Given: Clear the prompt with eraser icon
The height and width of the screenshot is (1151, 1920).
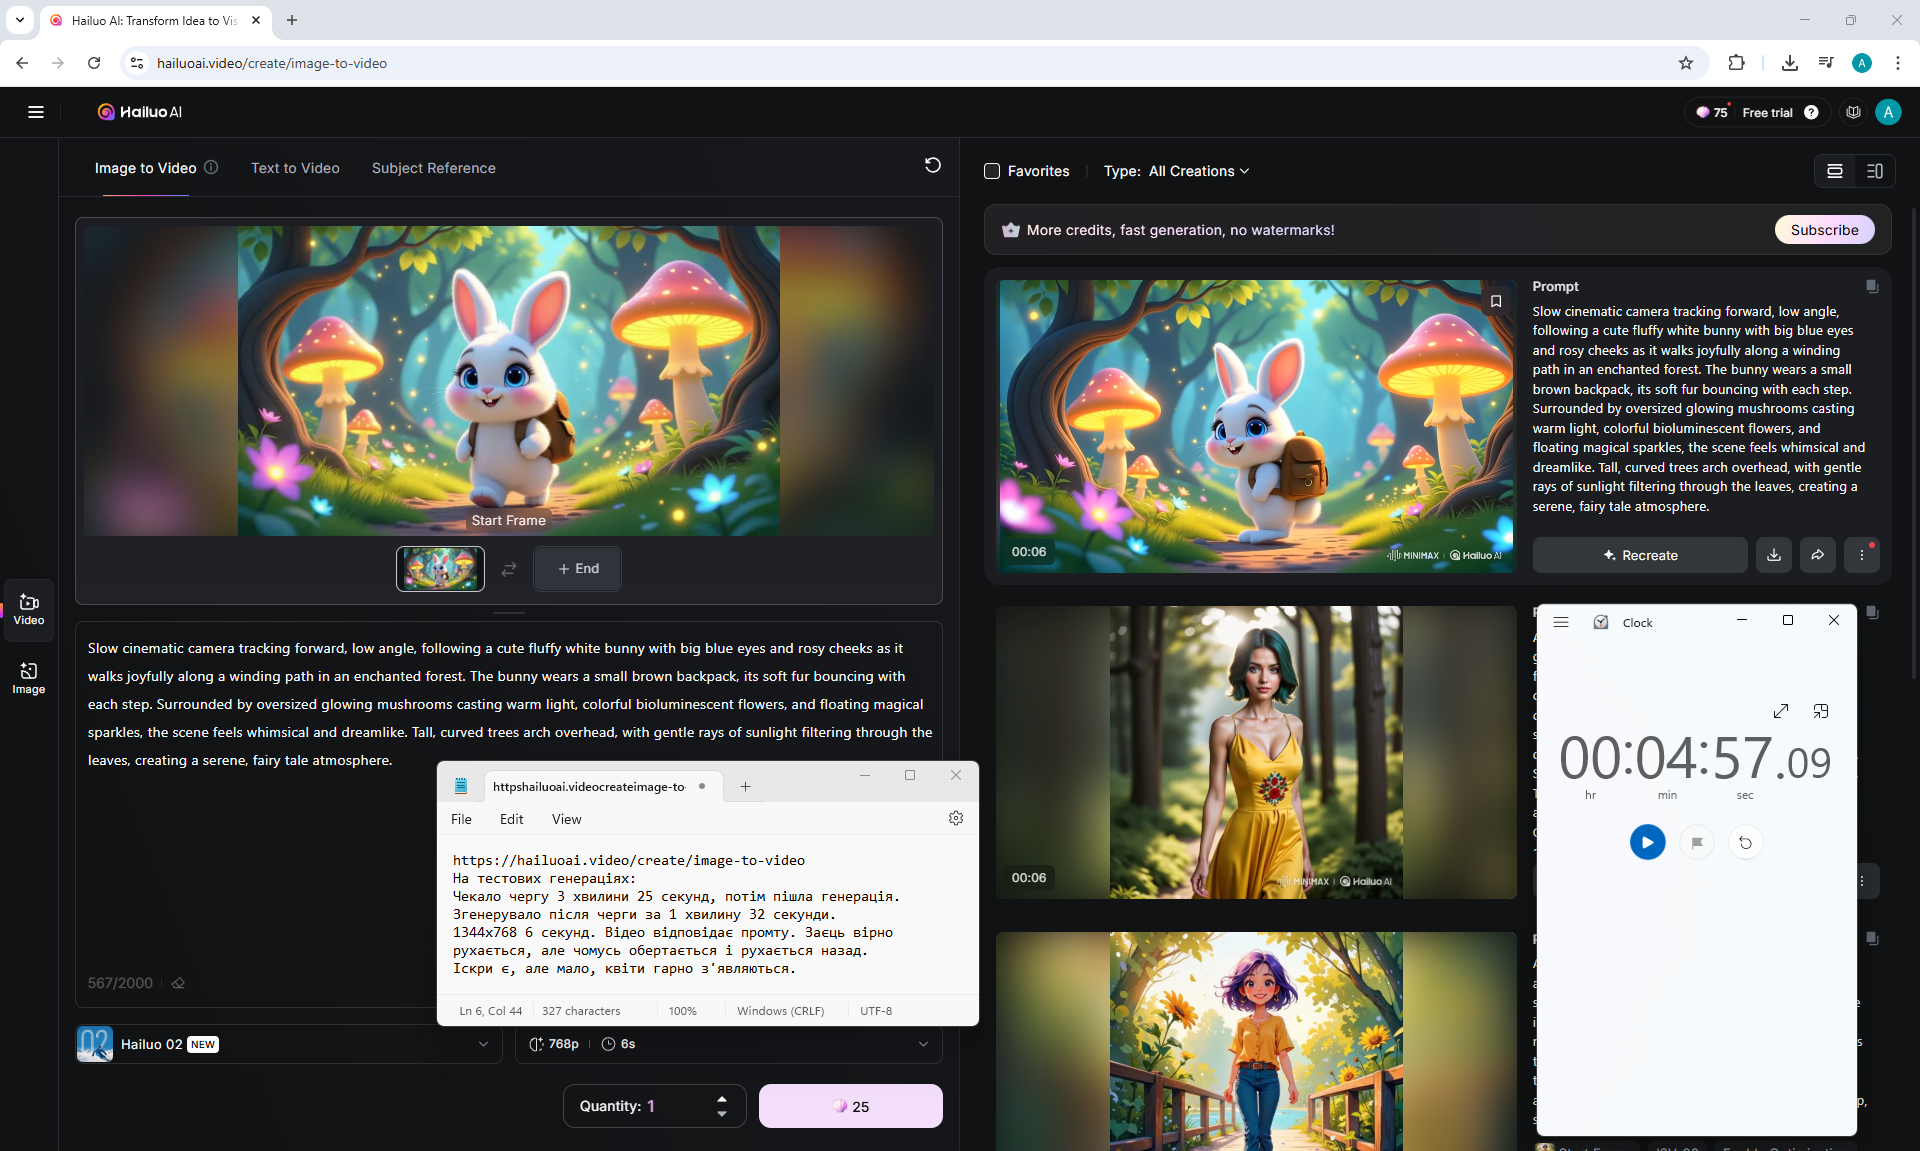Looking at the screenshot, I should pos(178,983).
